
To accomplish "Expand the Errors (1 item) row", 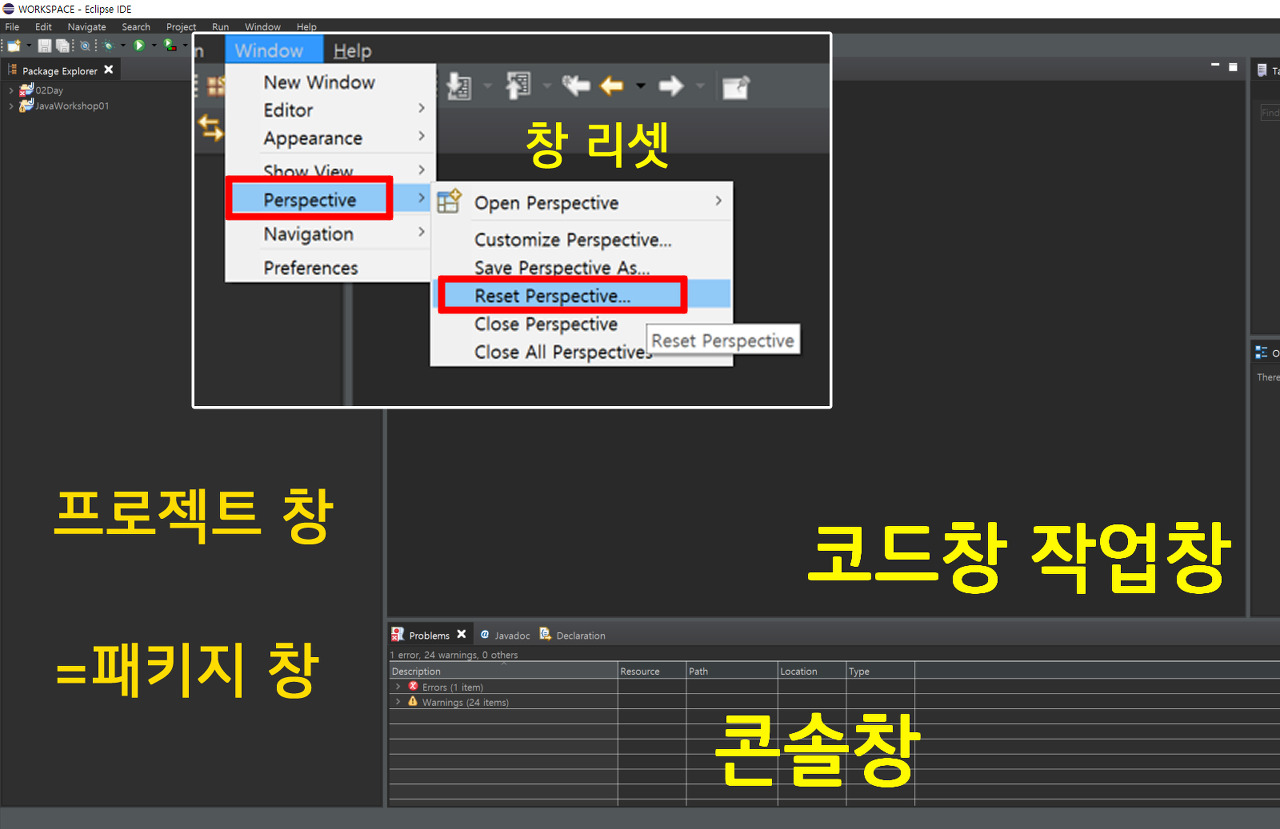I will point(397,687).
